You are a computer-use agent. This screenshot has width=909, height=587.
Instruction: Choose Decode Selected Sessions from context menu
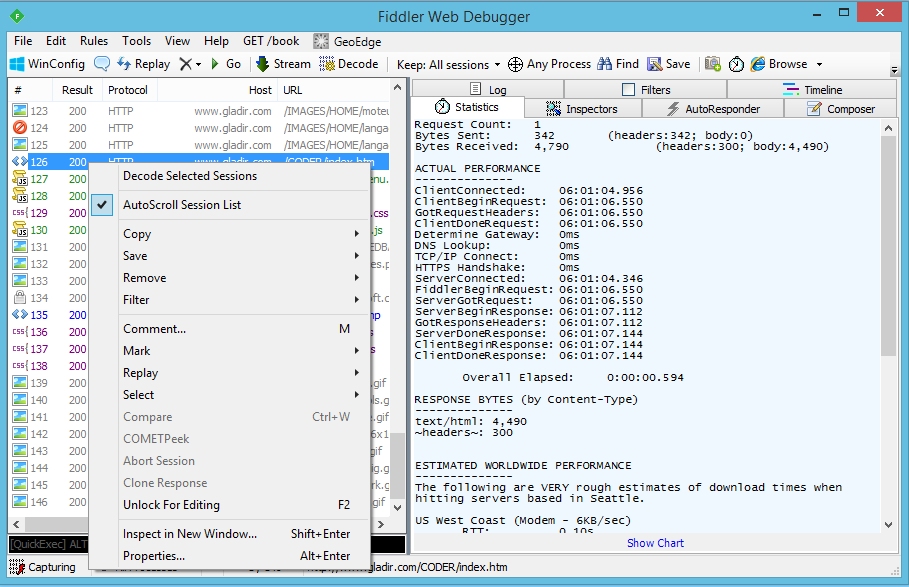tap(190, 176)
